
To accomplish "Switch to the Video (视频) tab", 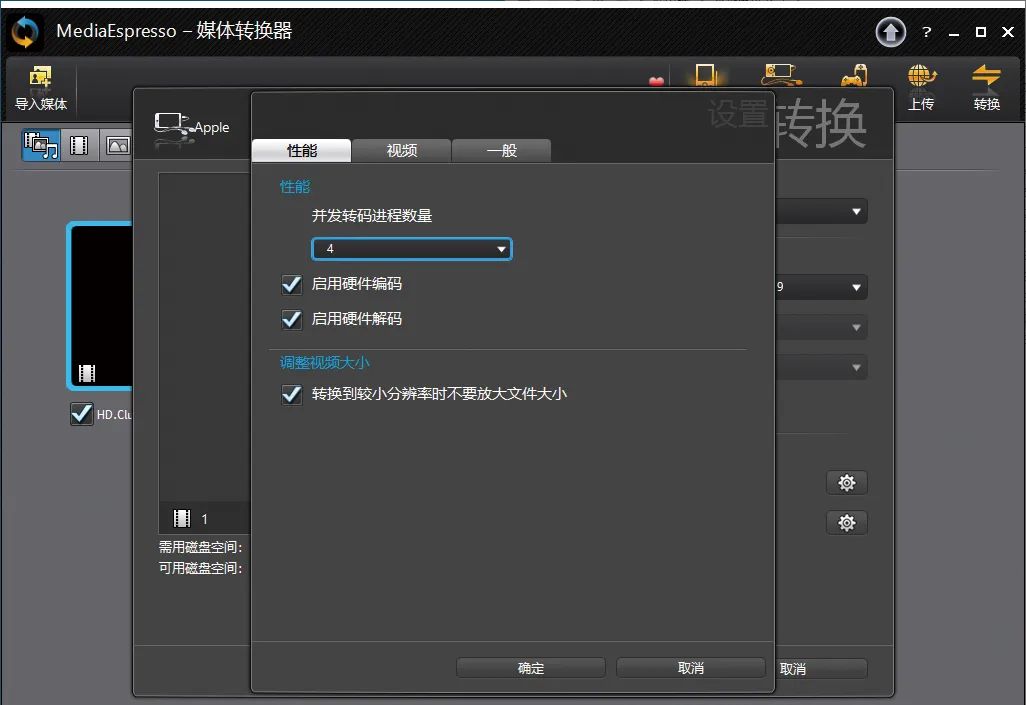I will pyautogui.click(x=402, y=151).
